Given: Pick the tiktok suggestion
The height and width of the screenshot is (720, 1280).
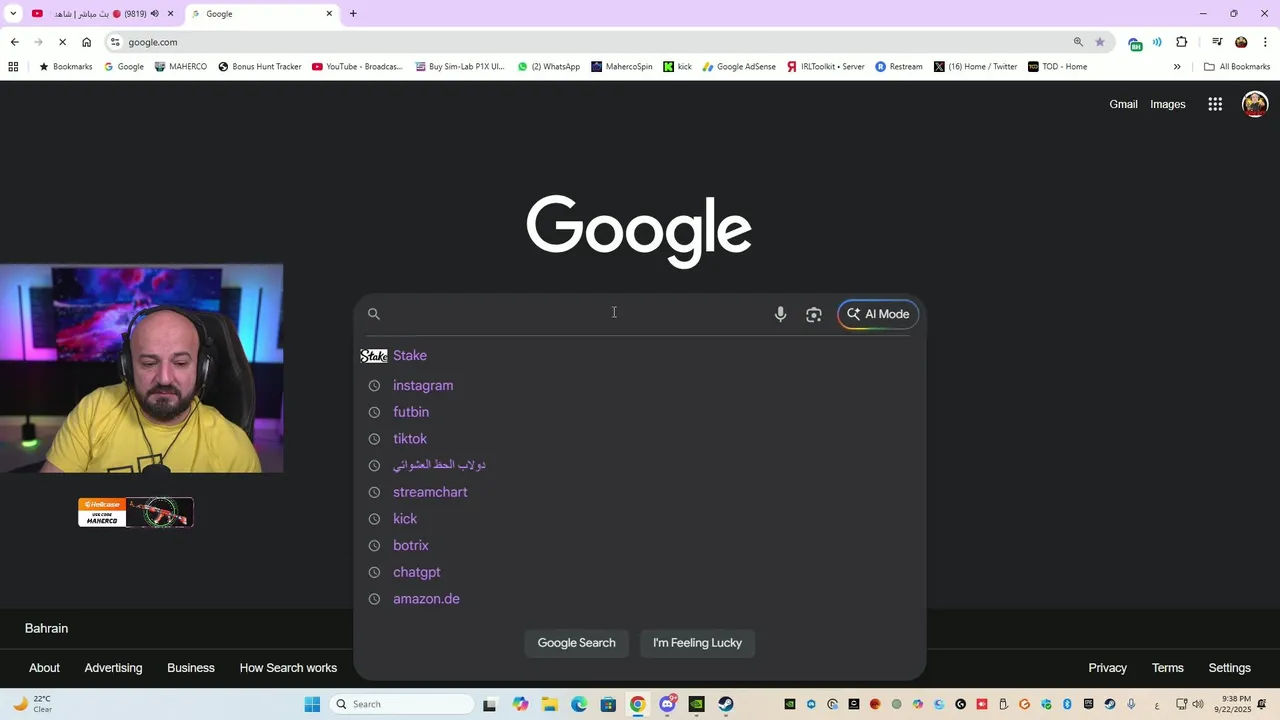Looking at the screenshot, I should click(x=640, y=439).
